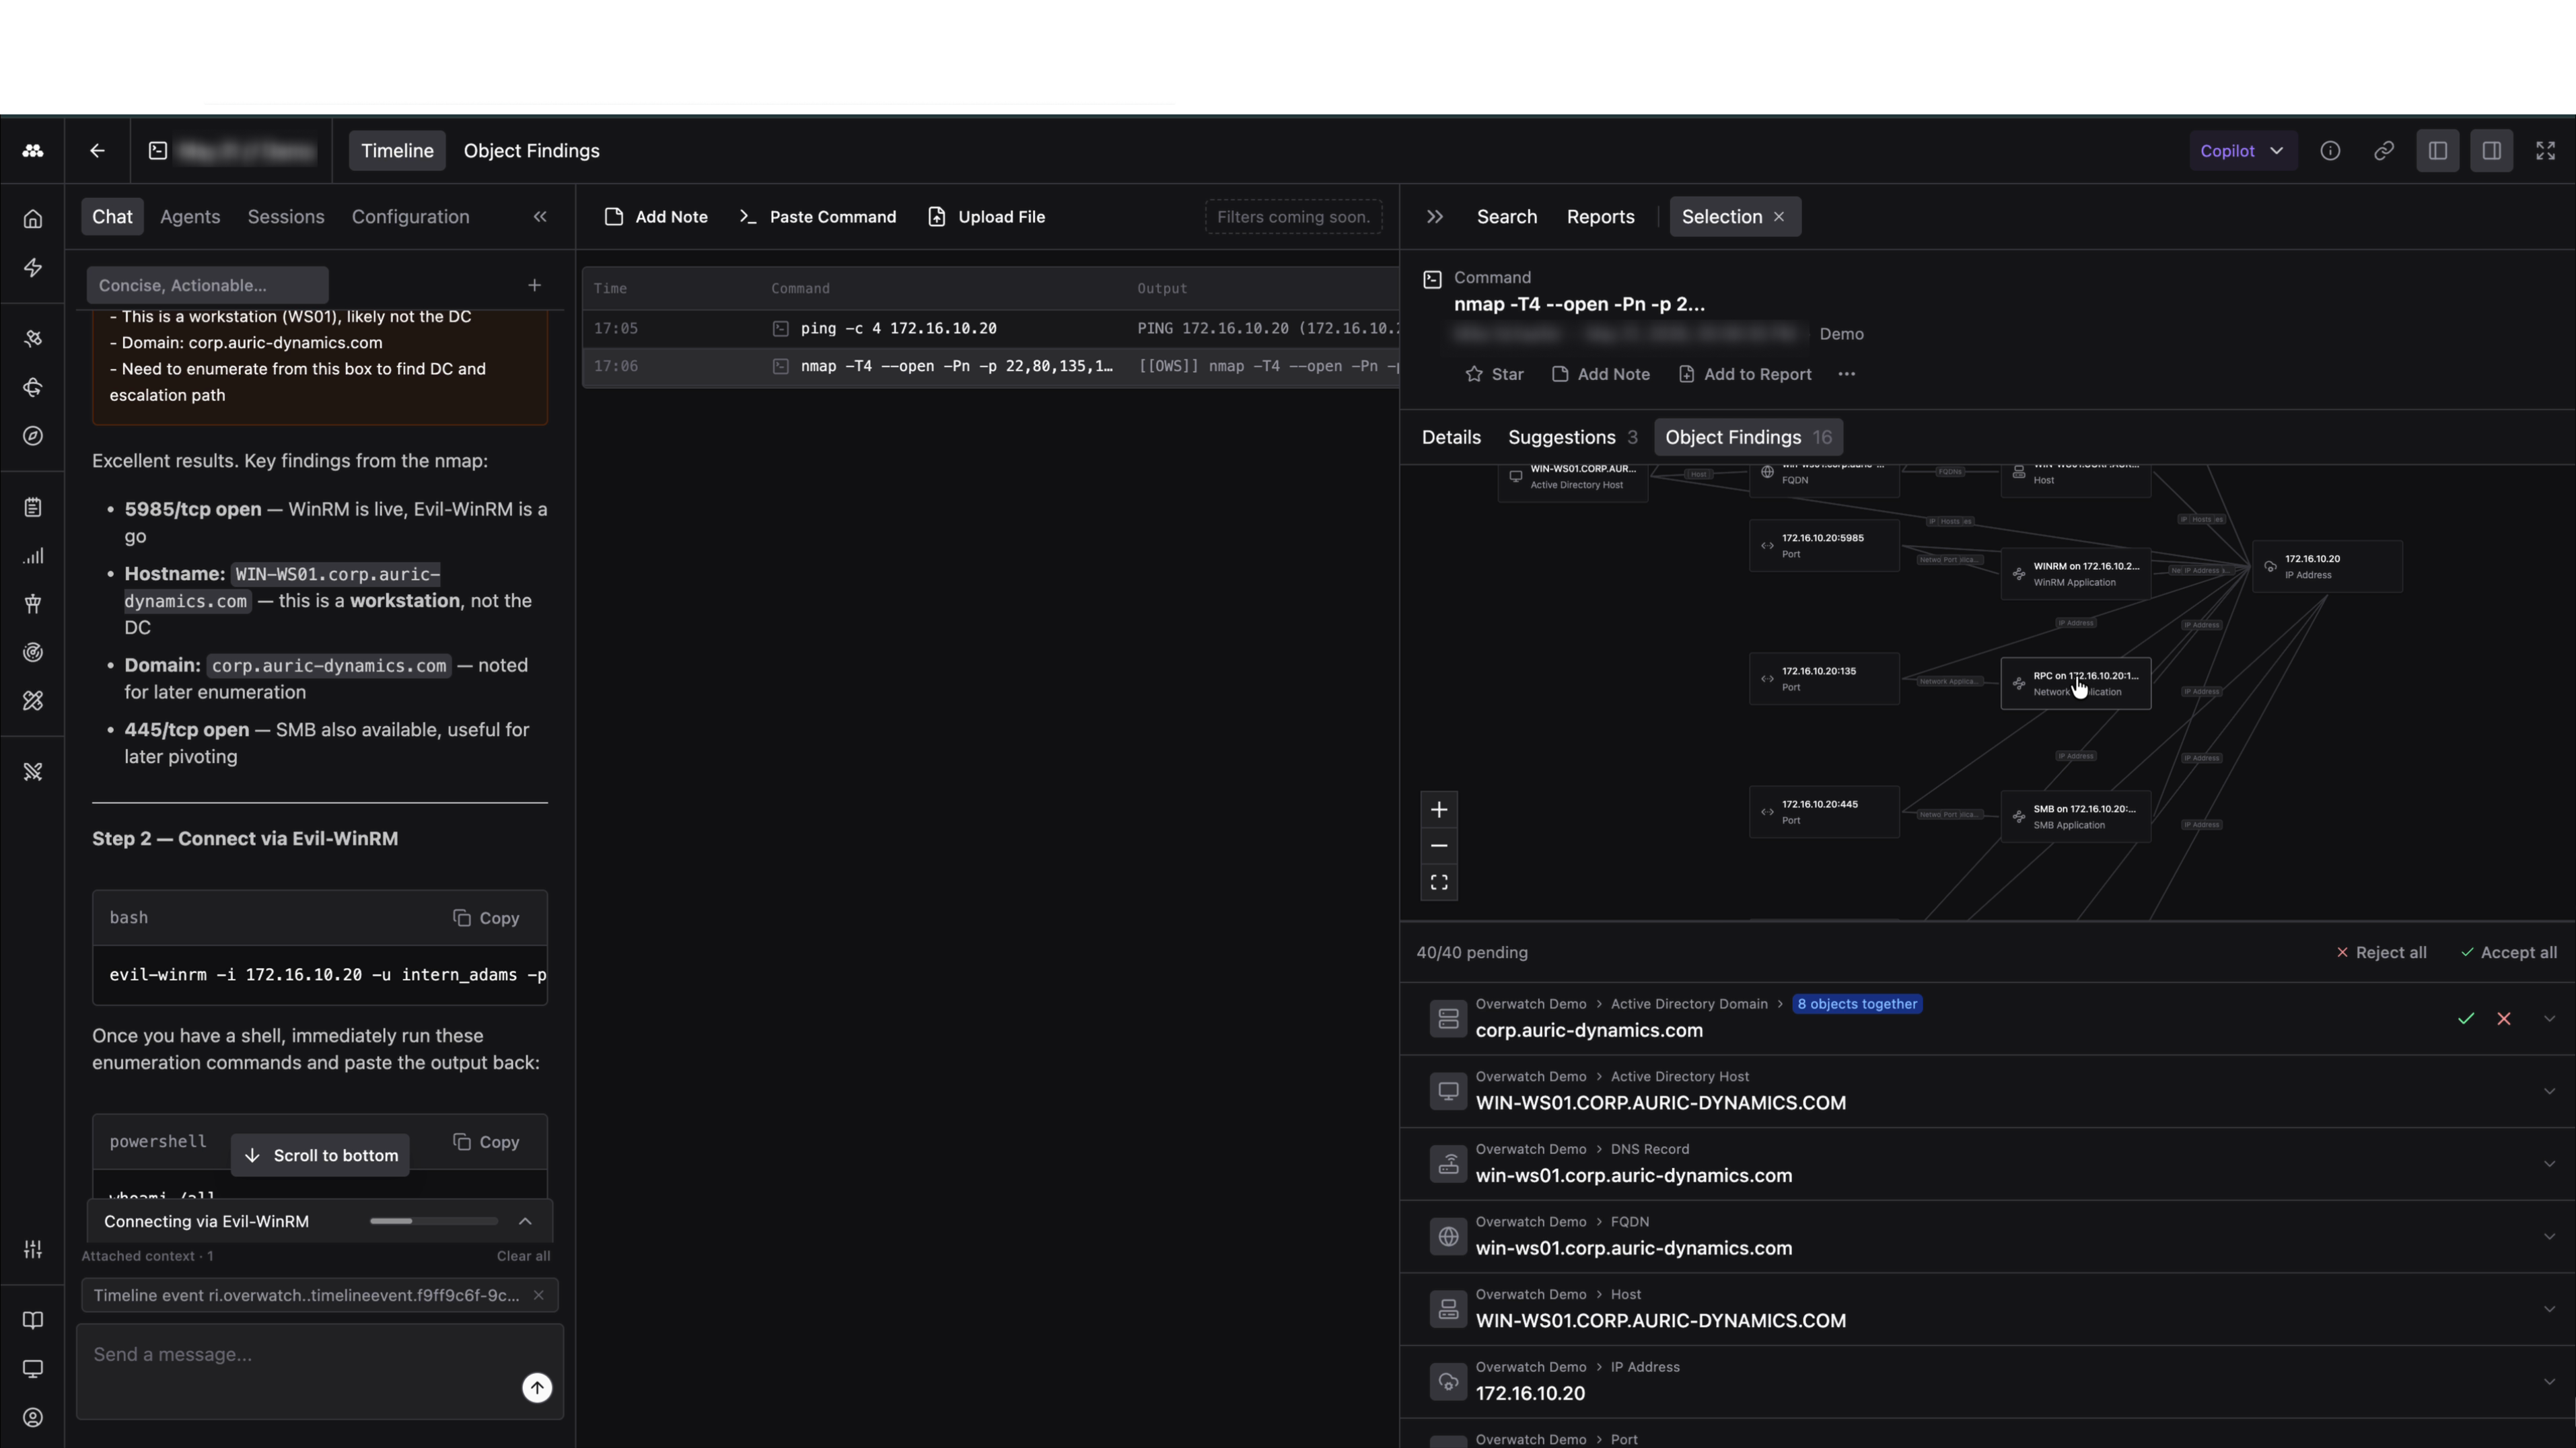
Task: Click Upload File in the timeline toolbar
Action: tap(986, 217)
